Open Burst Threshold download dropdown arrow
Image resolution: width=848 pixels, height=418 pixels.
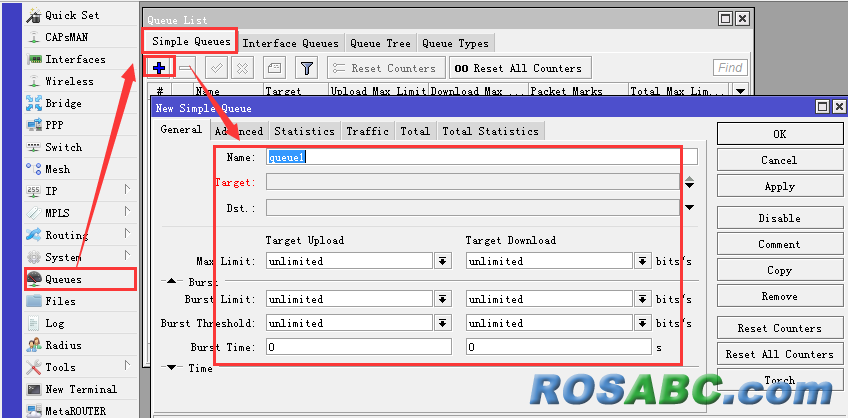click(x=642, y=323)
